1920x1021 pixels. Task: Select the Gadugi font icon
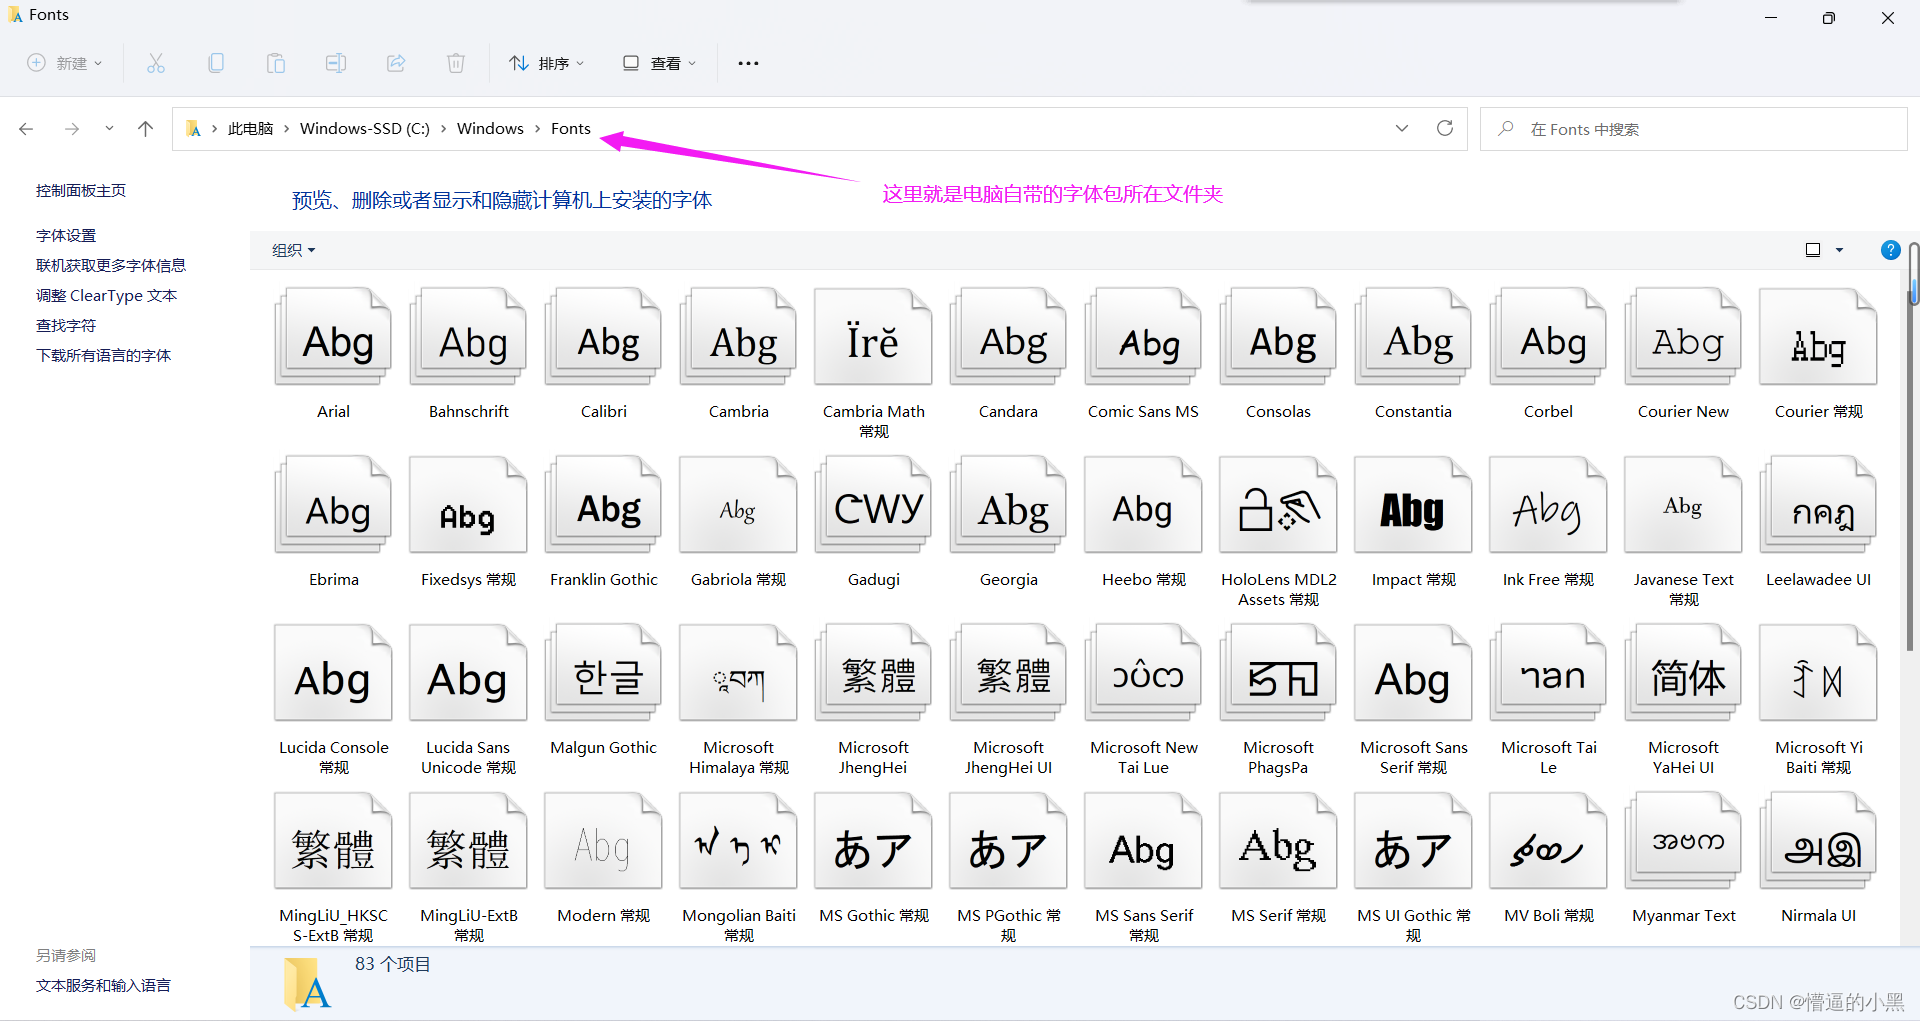[873, 505]
